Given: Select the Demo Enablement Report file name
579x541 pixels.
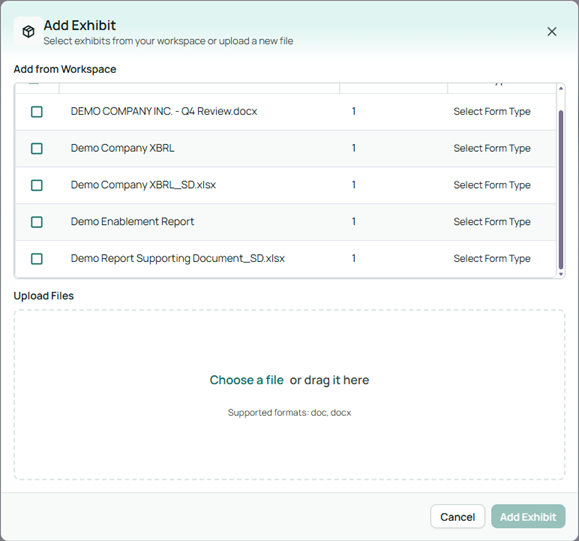Looking at the screenshot, I should click(132, 222).
